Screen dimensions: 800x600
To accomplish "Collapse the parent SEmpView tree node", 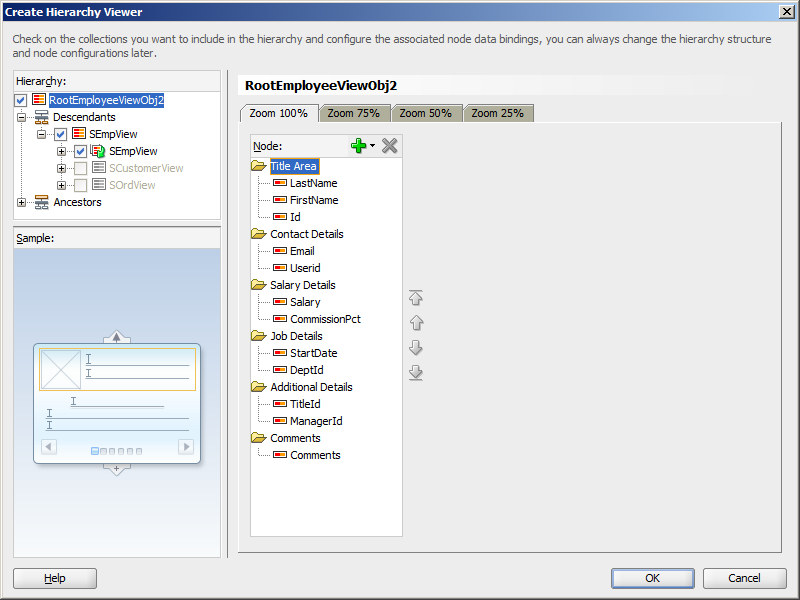I will [41, 134].
